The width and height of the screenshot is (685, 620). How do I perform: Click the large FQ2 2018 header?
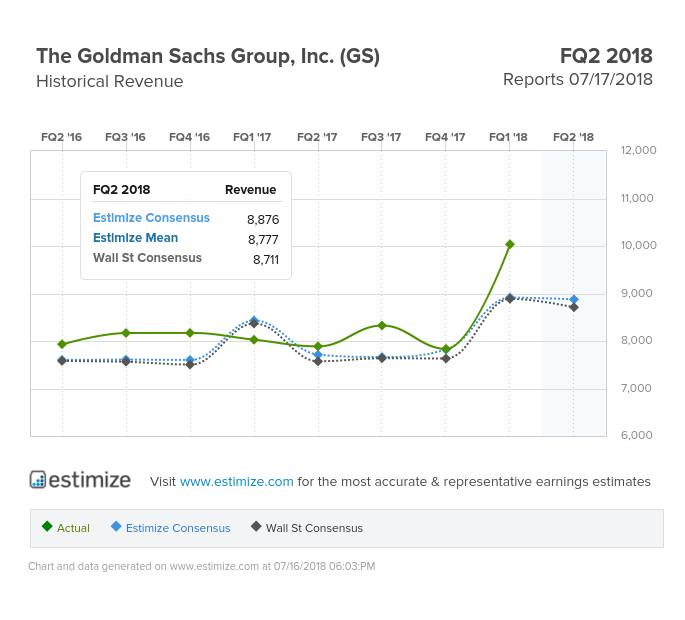tap(606, 56)
